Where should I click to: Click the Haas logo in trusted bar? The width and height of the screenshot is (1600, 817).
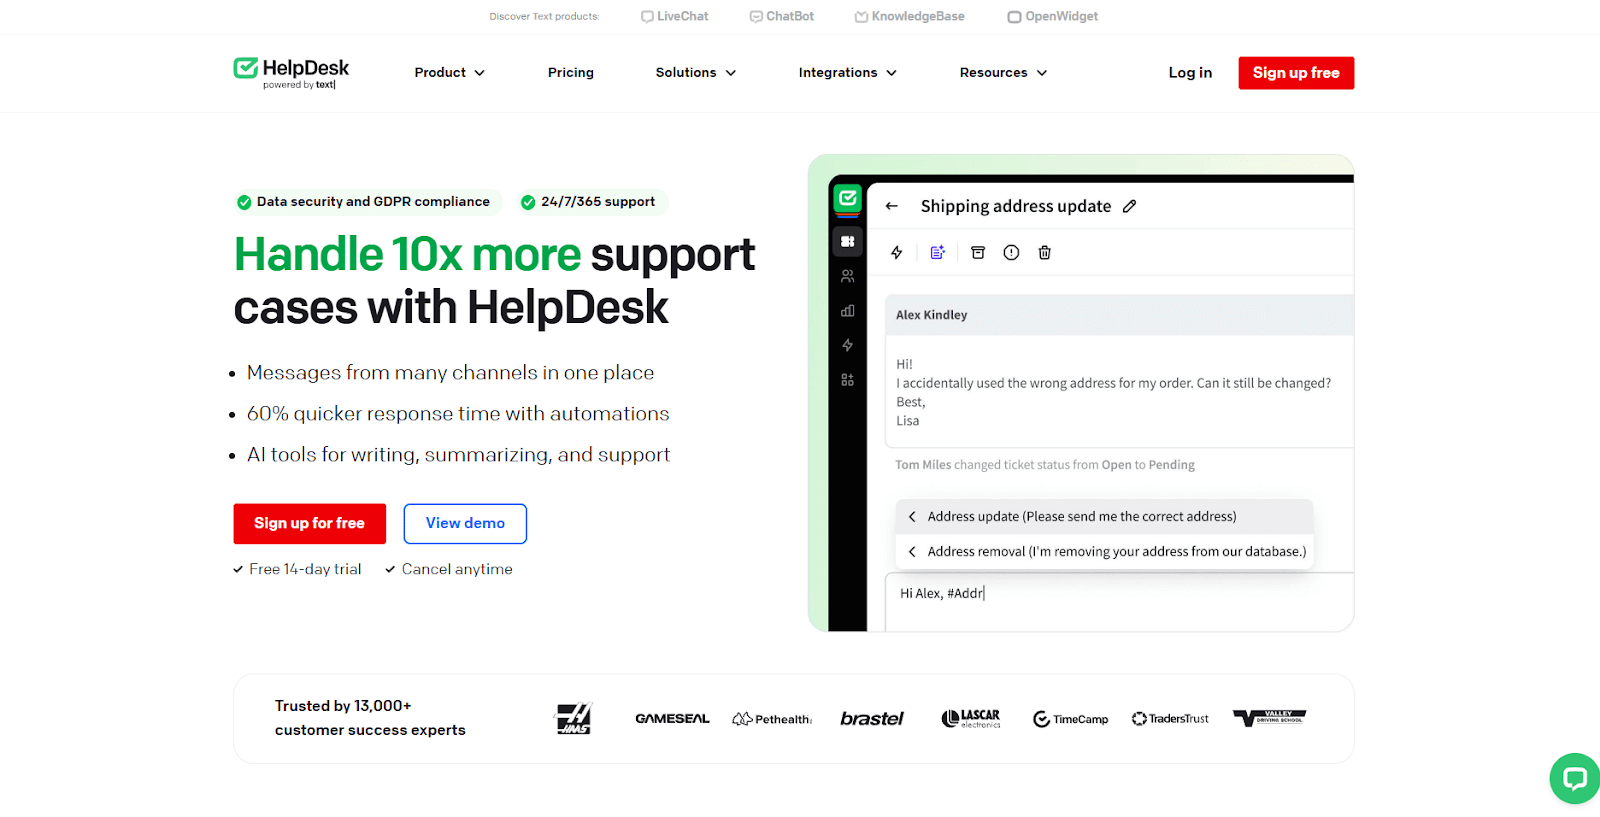[x=574, y=718]
